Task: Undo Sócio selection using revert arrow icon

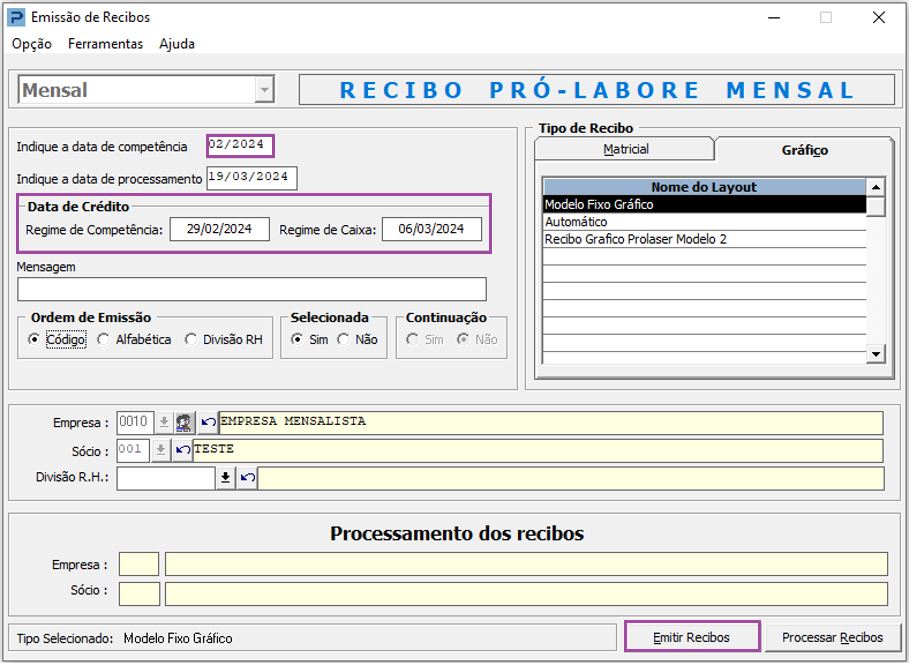Action: 183,448
